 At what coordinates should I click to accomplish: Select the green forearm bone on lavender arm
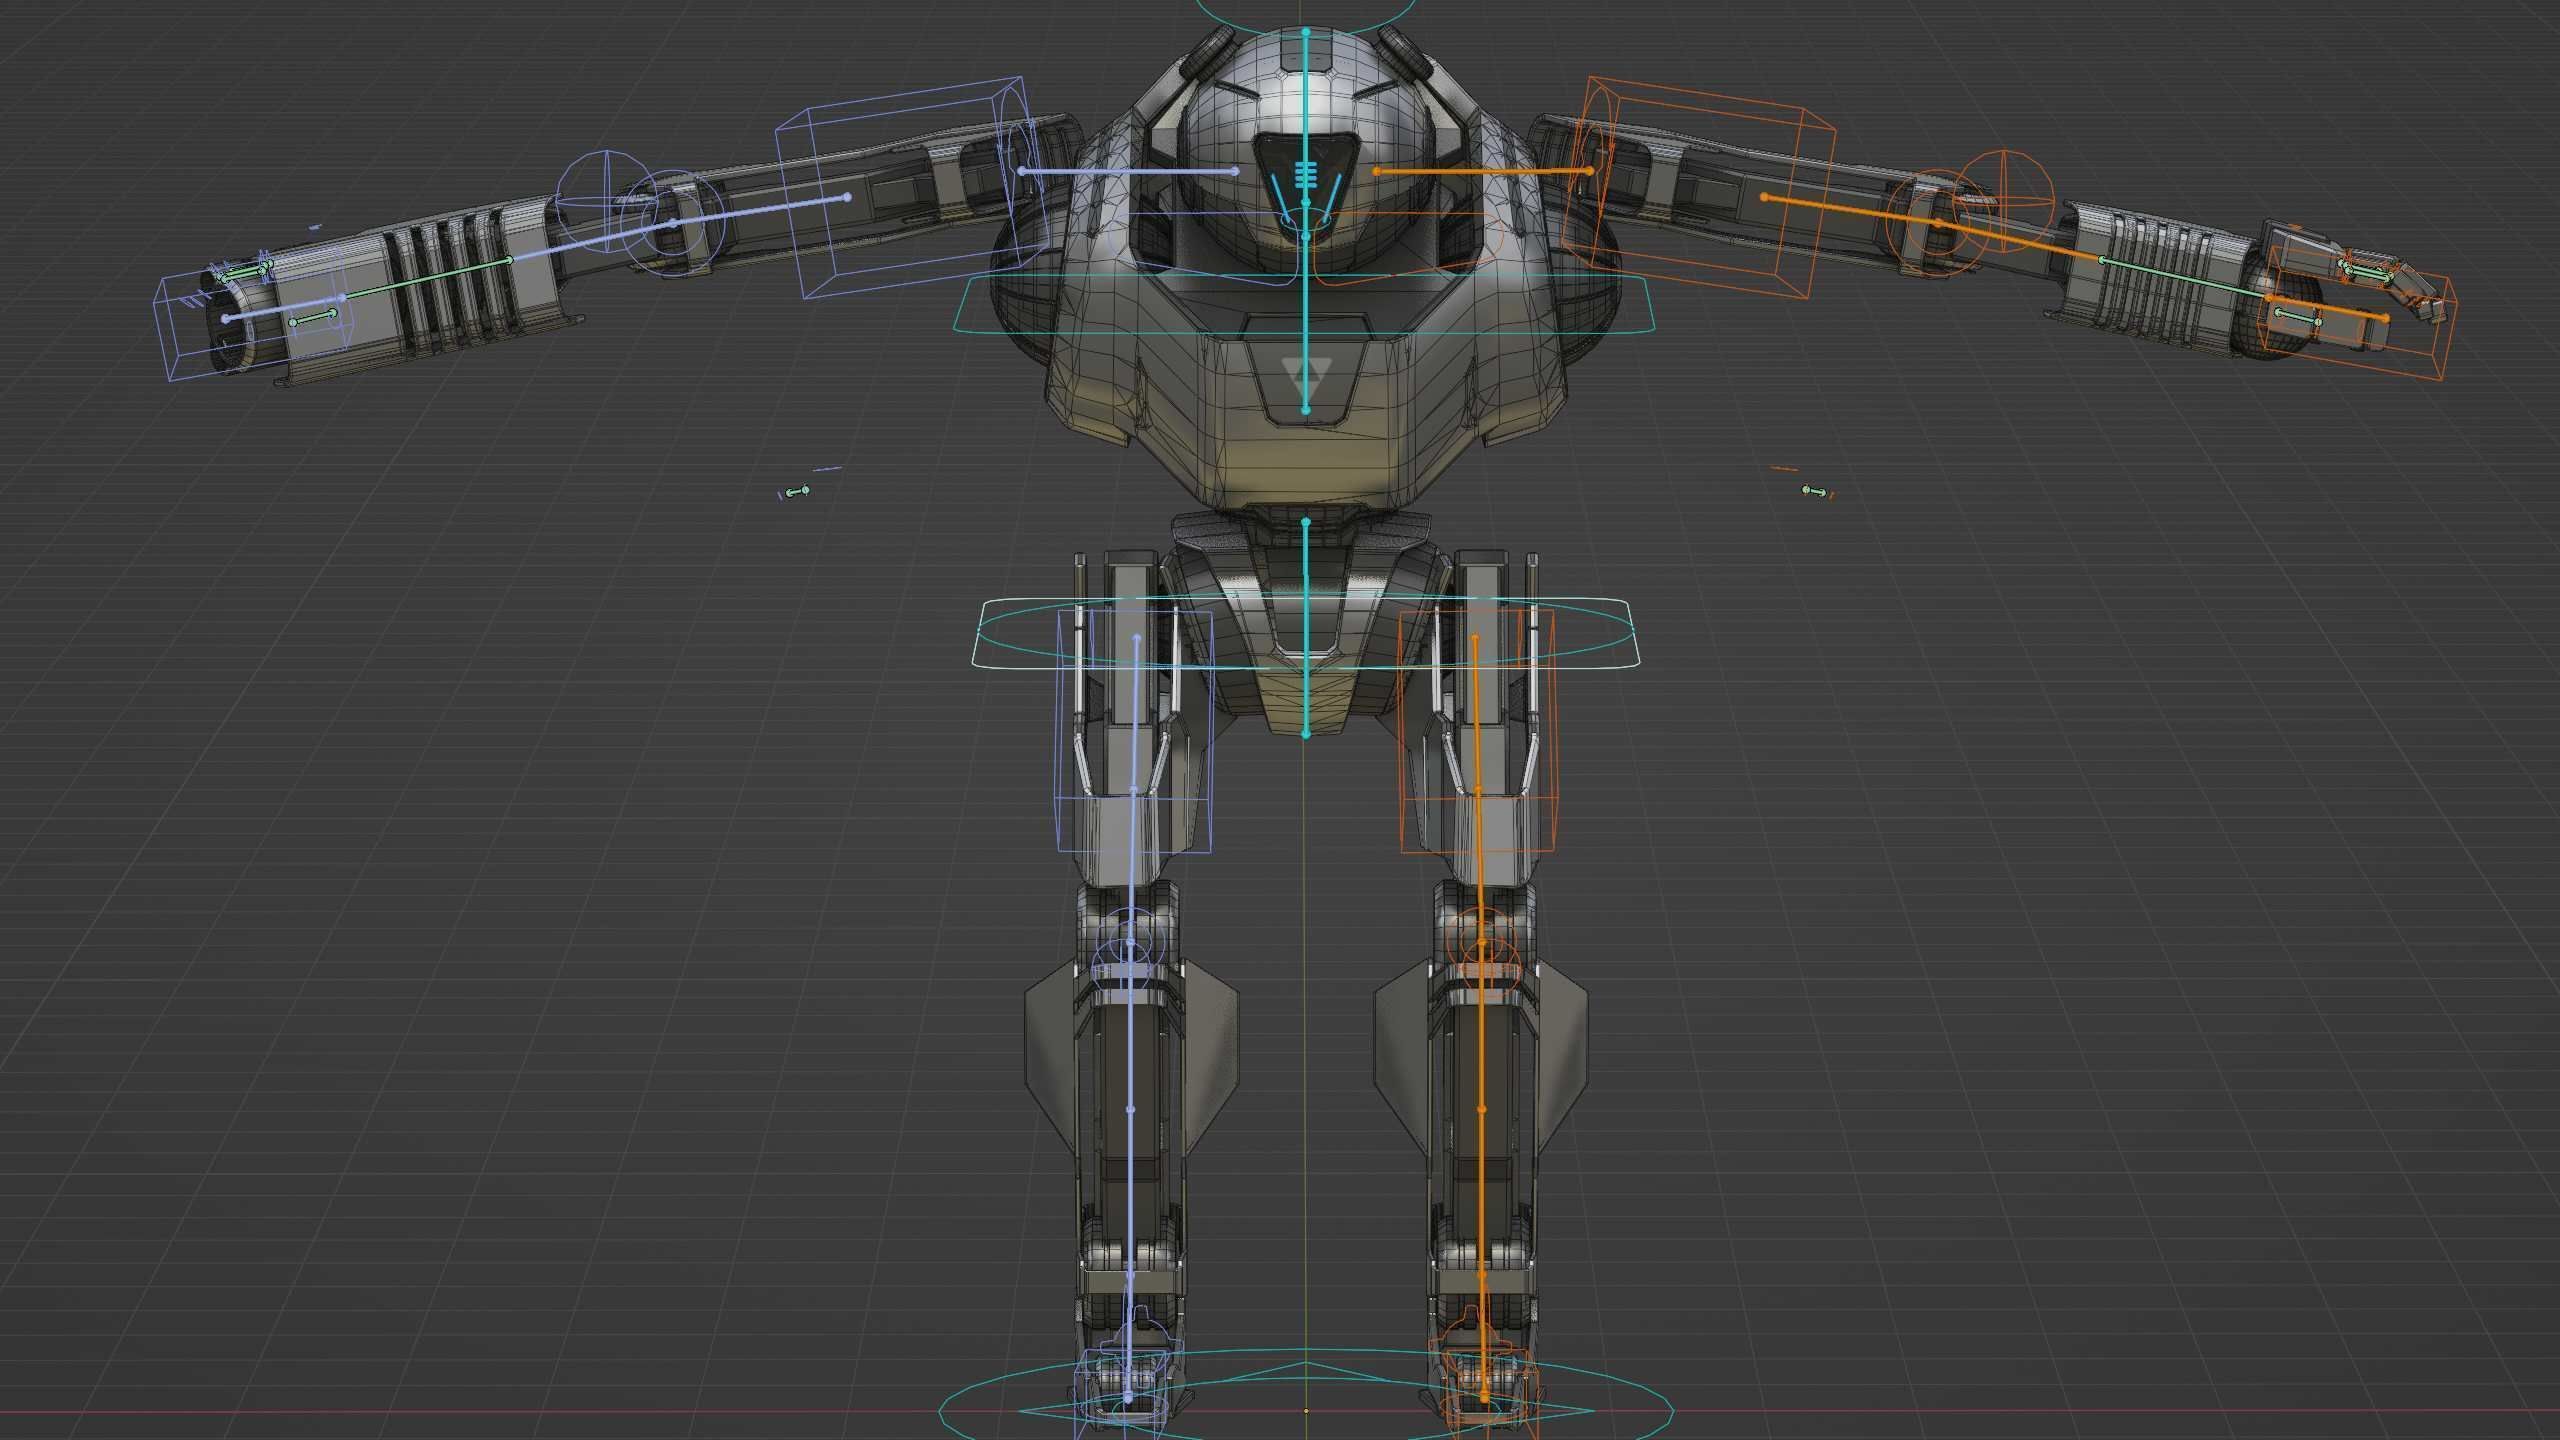click(426, 279)
